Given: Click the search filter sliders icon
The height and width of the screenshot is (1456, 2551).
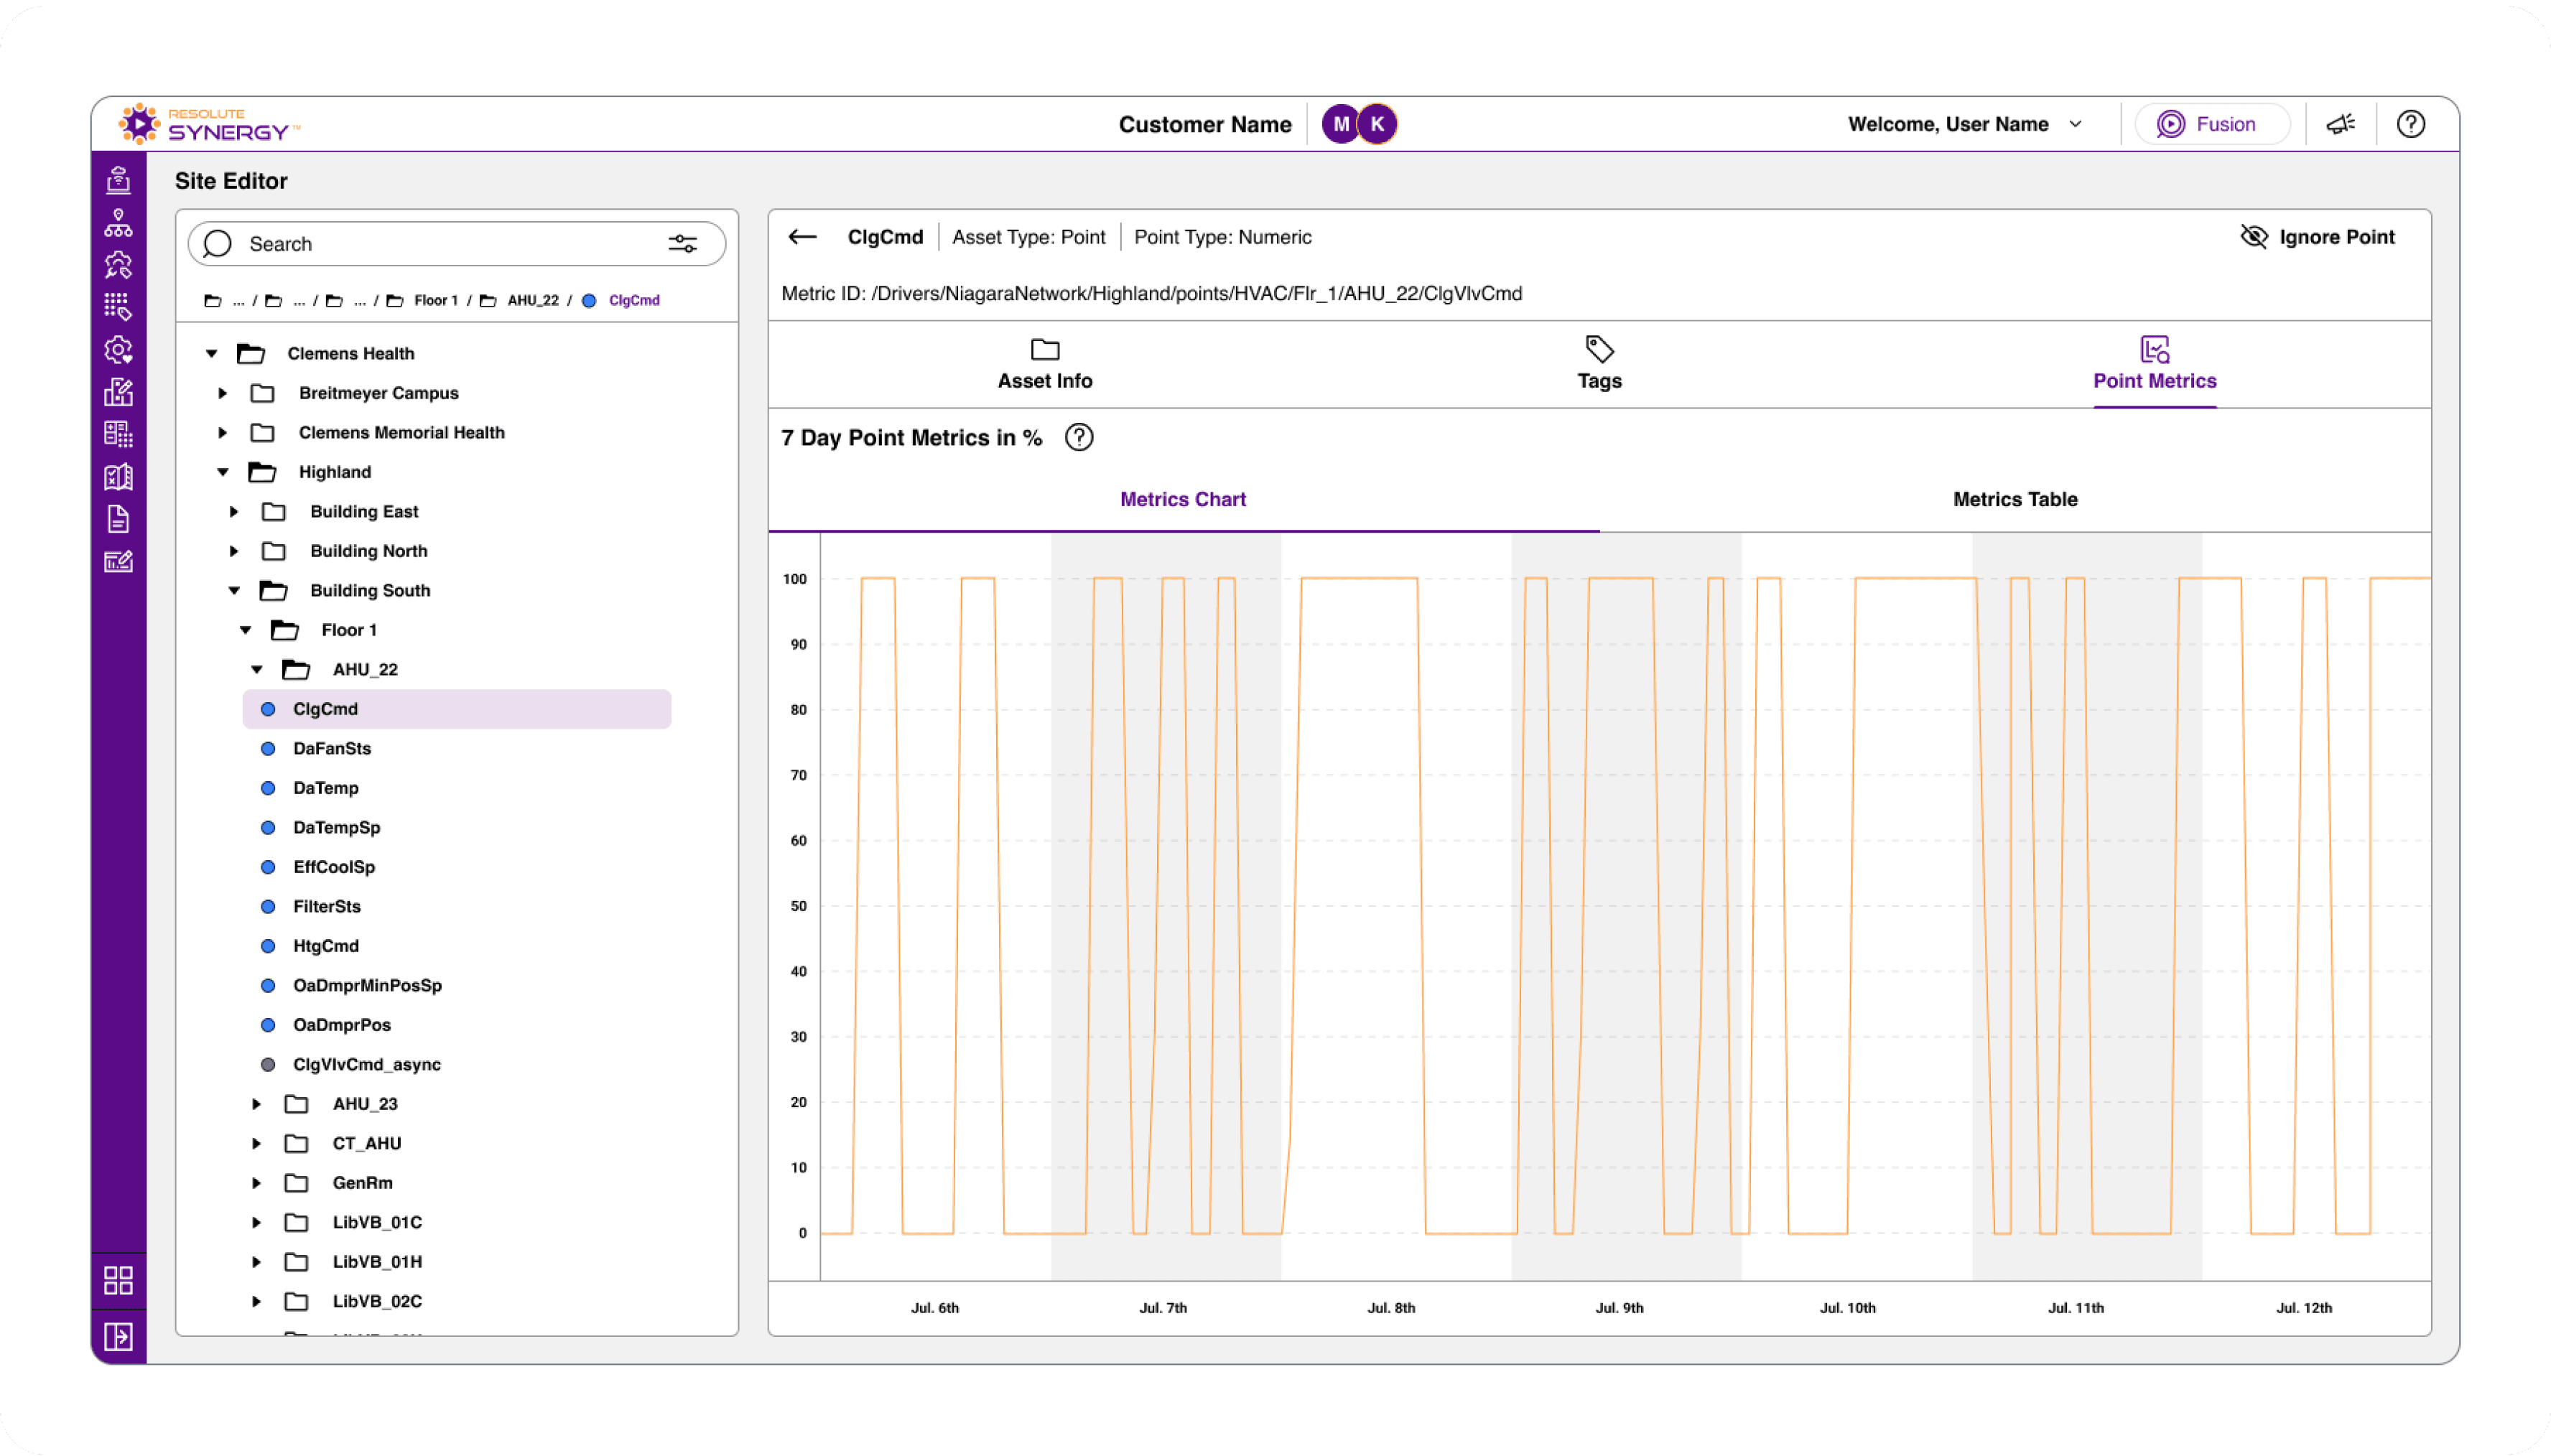Looking at the screenshot, I should [682, 244].
